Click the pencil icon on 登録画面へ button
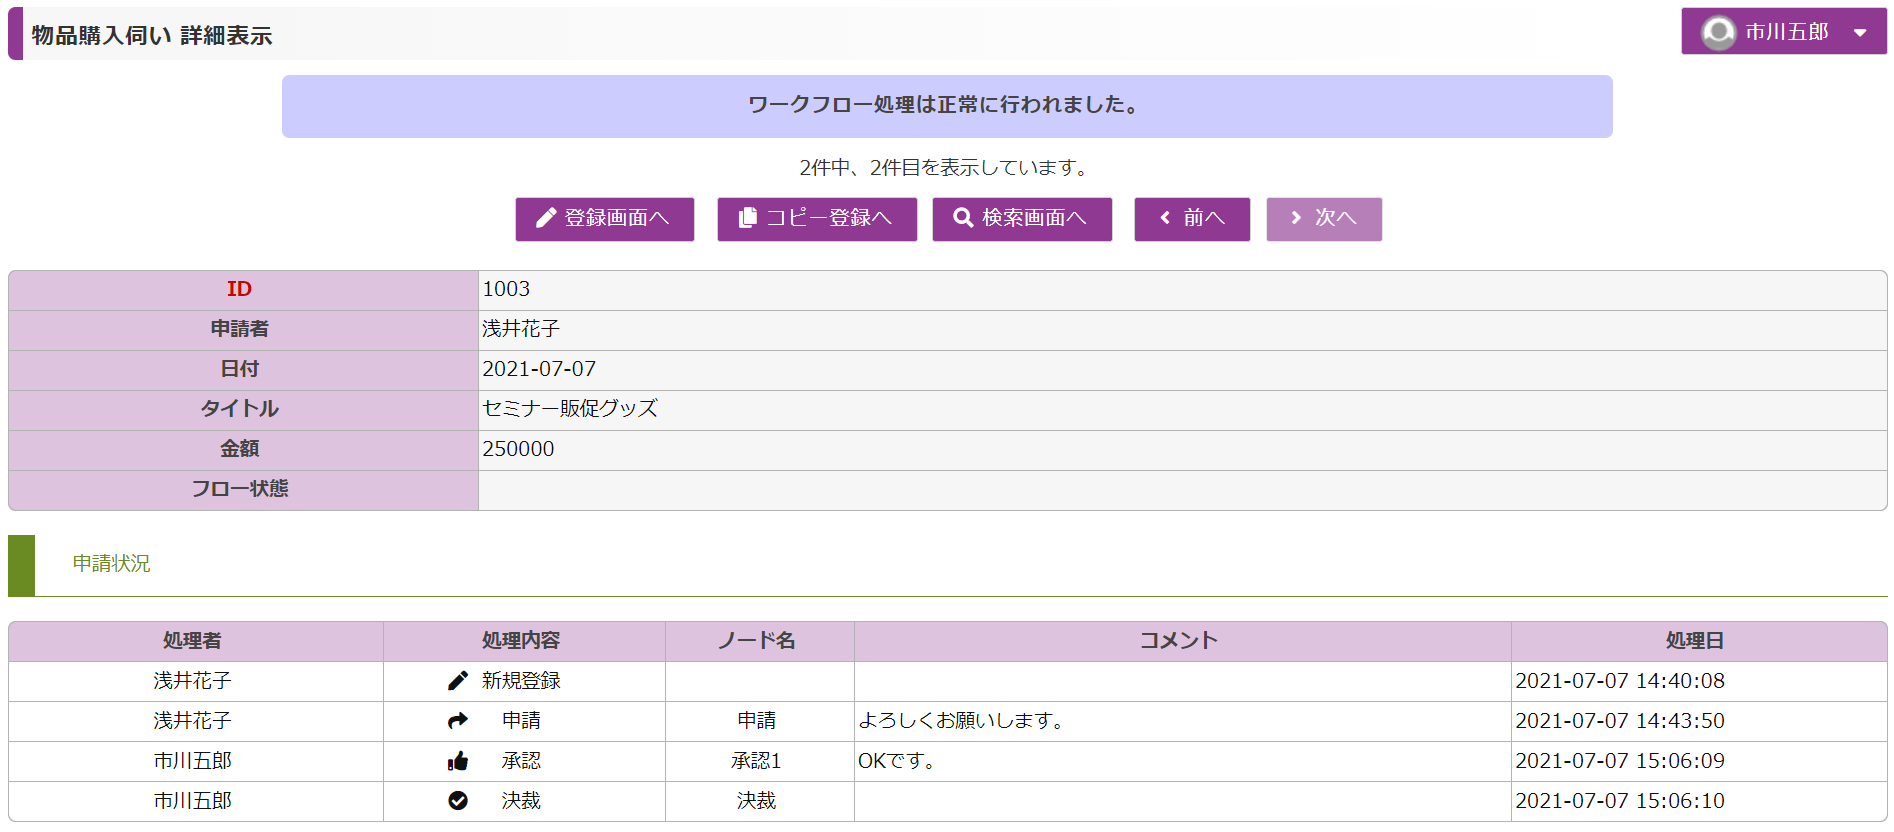 click(546, 218)
